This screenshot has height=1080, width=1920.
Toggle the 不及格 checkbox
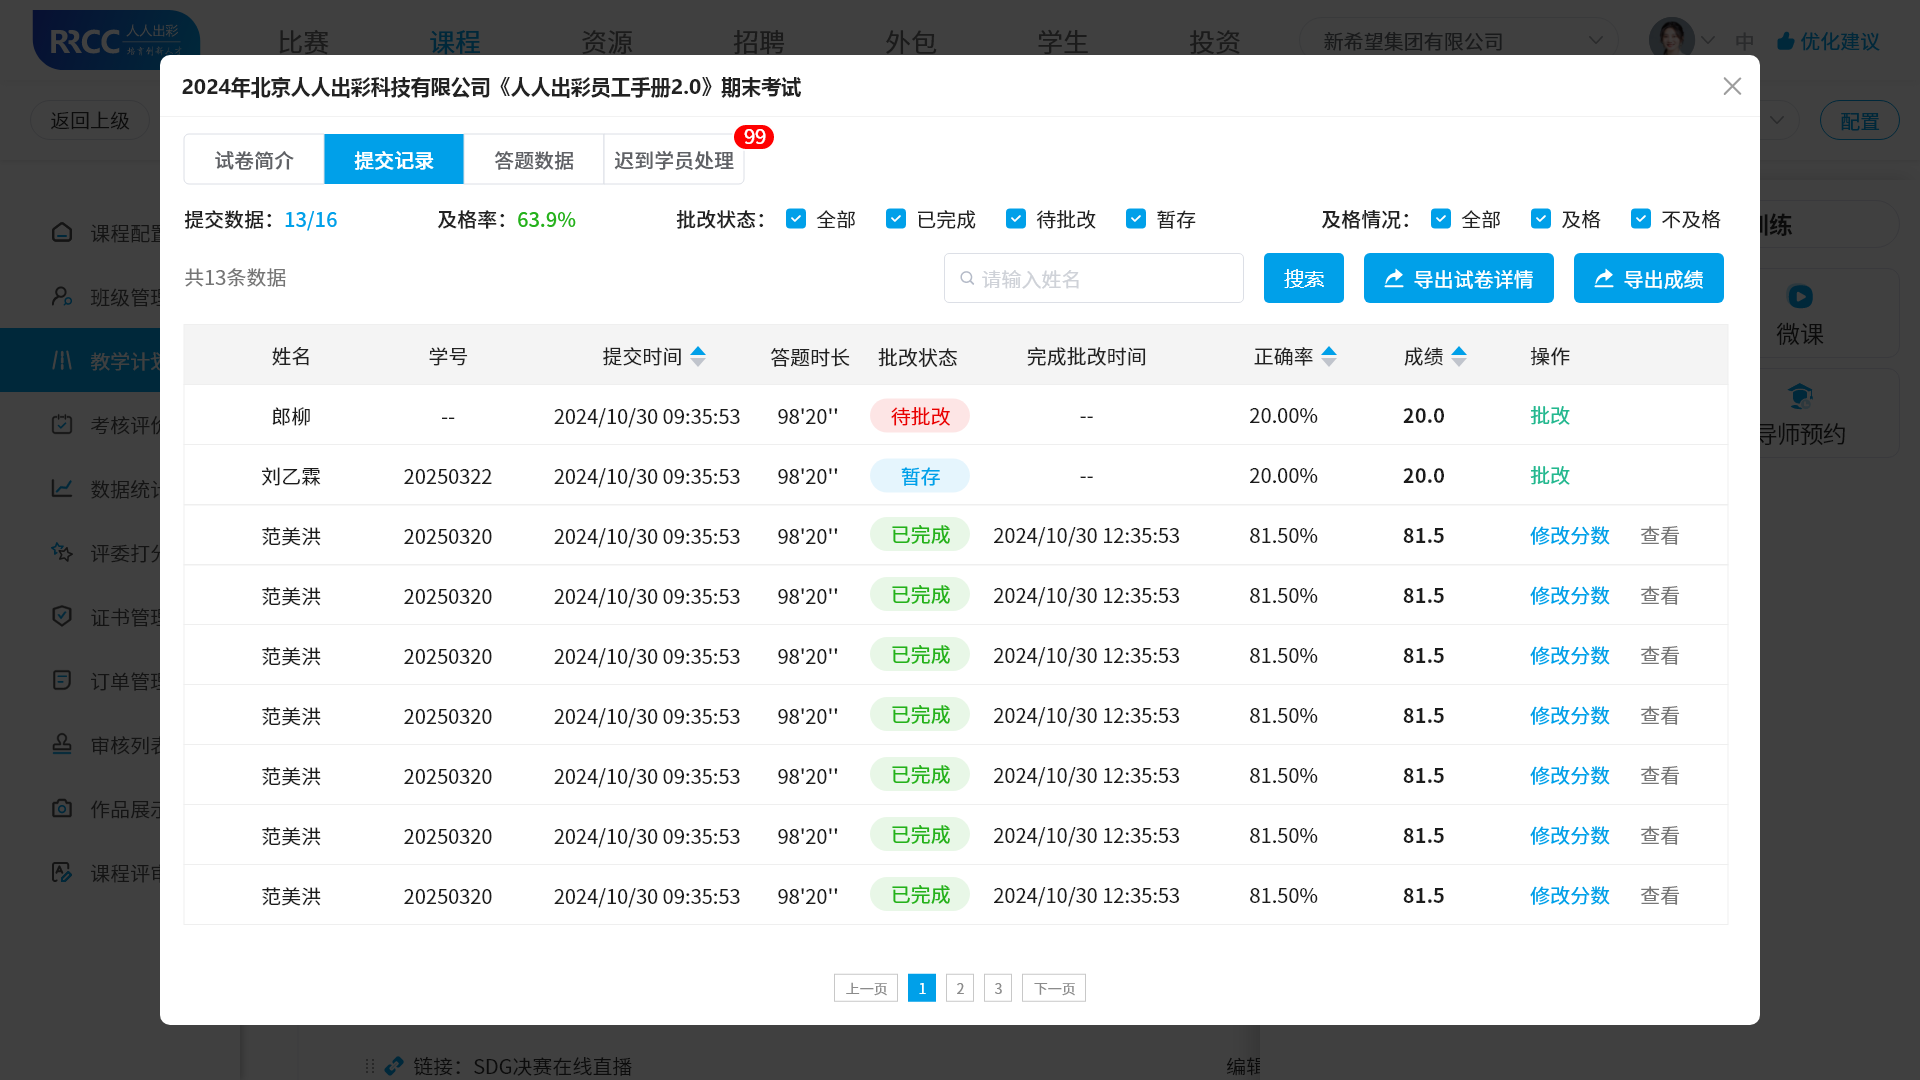1641,218
